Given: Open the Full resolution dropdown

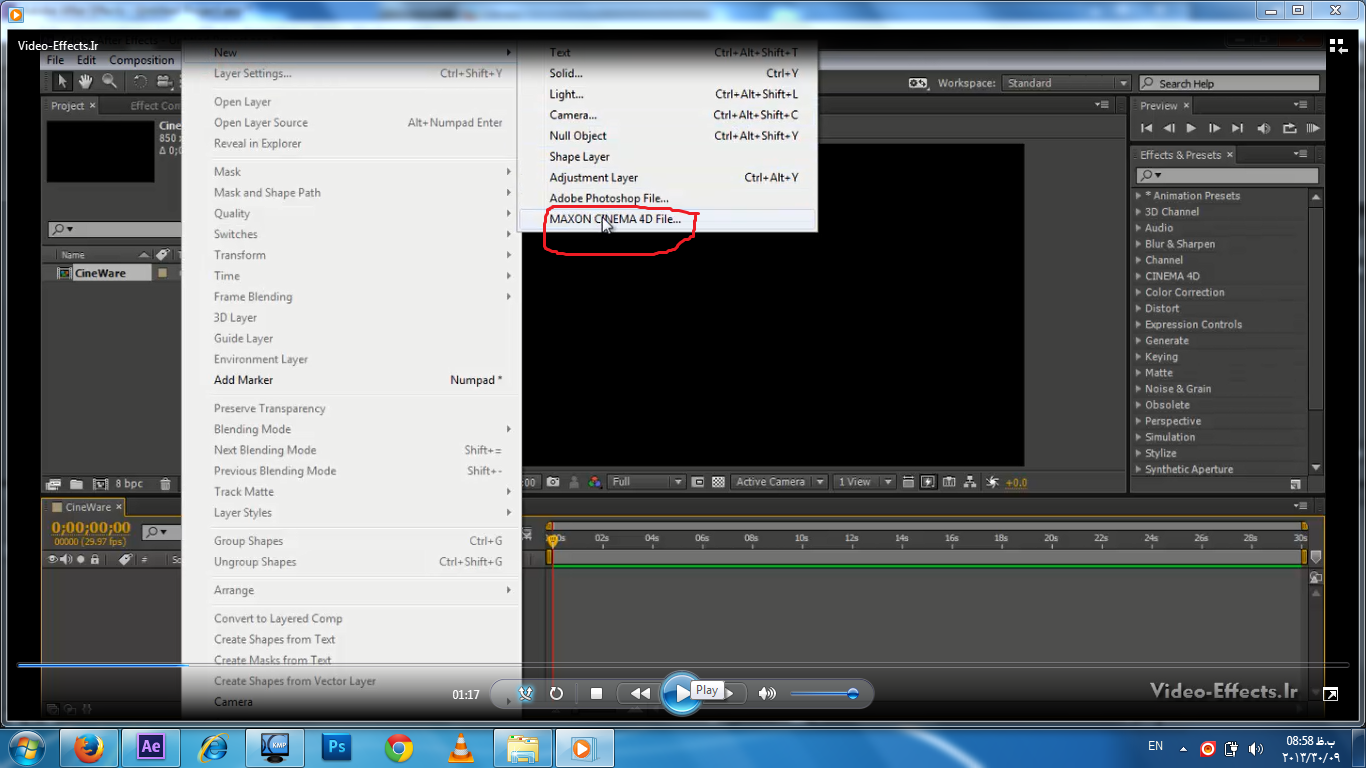Looking at the screenshot, I should [x=647, y=482].
